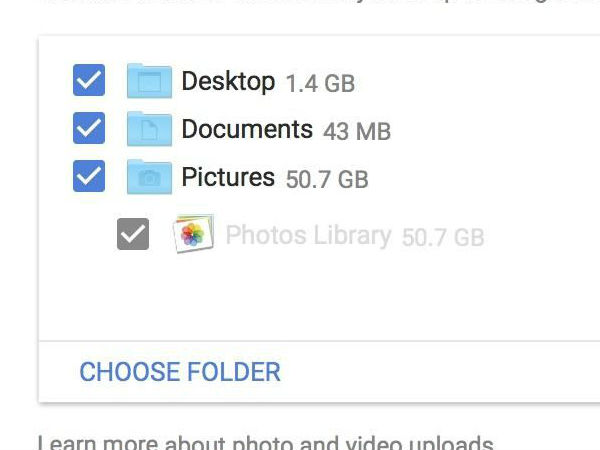Viewport: 600px width, 450px height.
Task: Click the 50.7 GB size beside Pictures
Action: pyautogui.click(x=327, y=180)
